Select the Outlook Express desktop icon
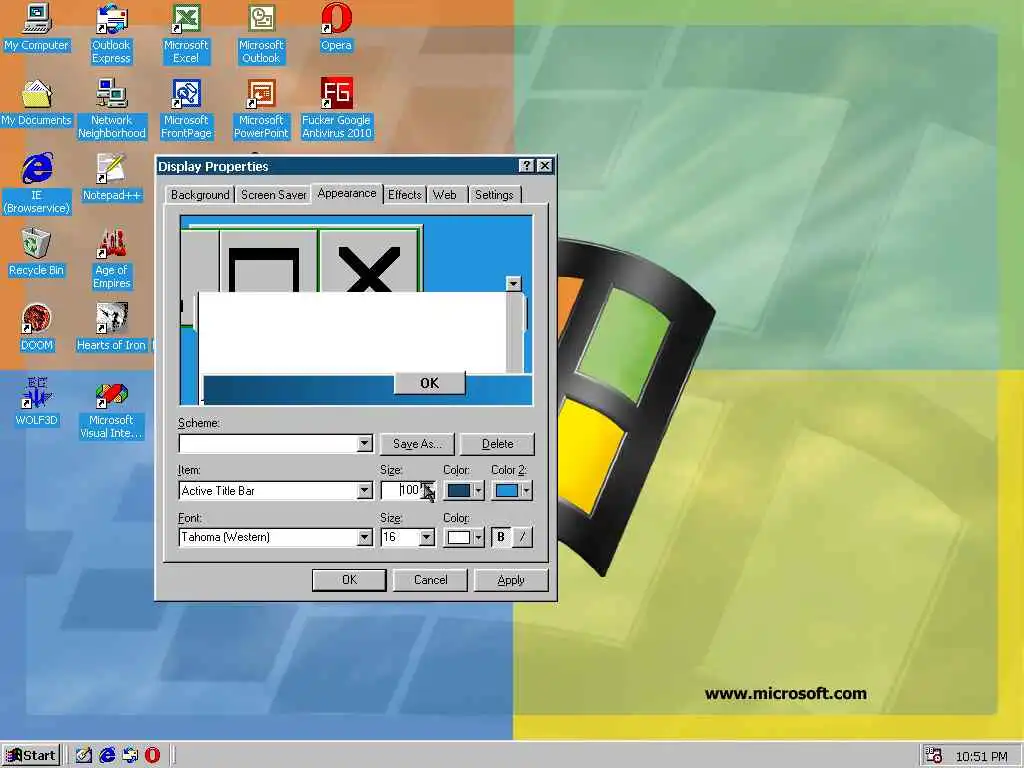 111,33
